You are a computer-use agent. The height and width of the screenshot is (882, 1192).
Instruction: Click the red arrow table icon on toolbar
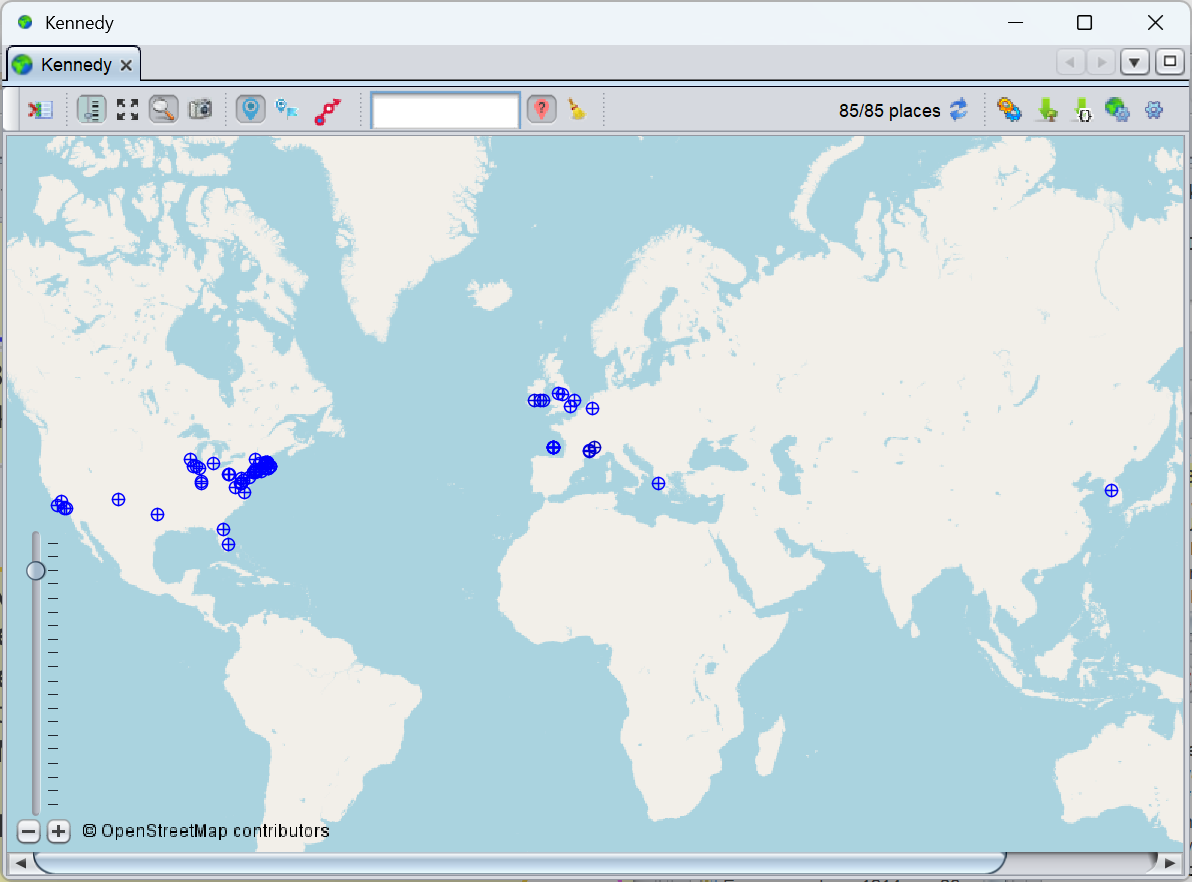point(40,110)
